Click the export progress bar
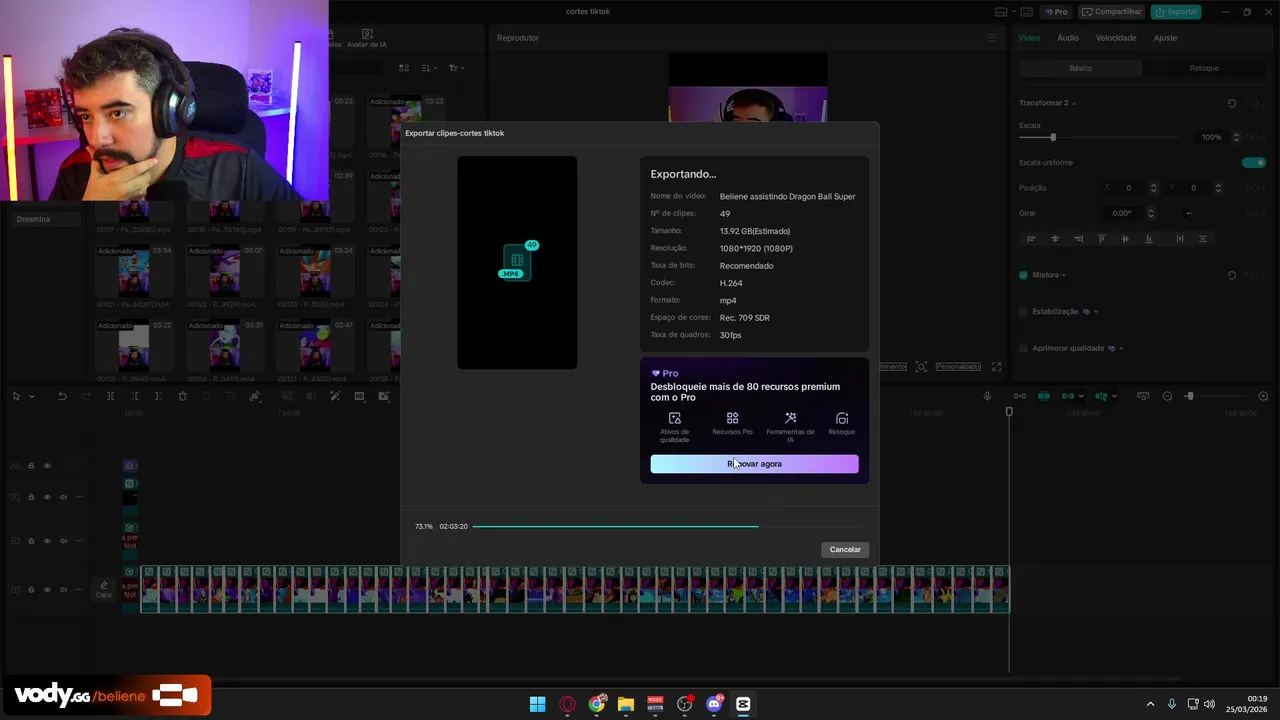The height and width of the screenshot is (720, 1280). 668,526
